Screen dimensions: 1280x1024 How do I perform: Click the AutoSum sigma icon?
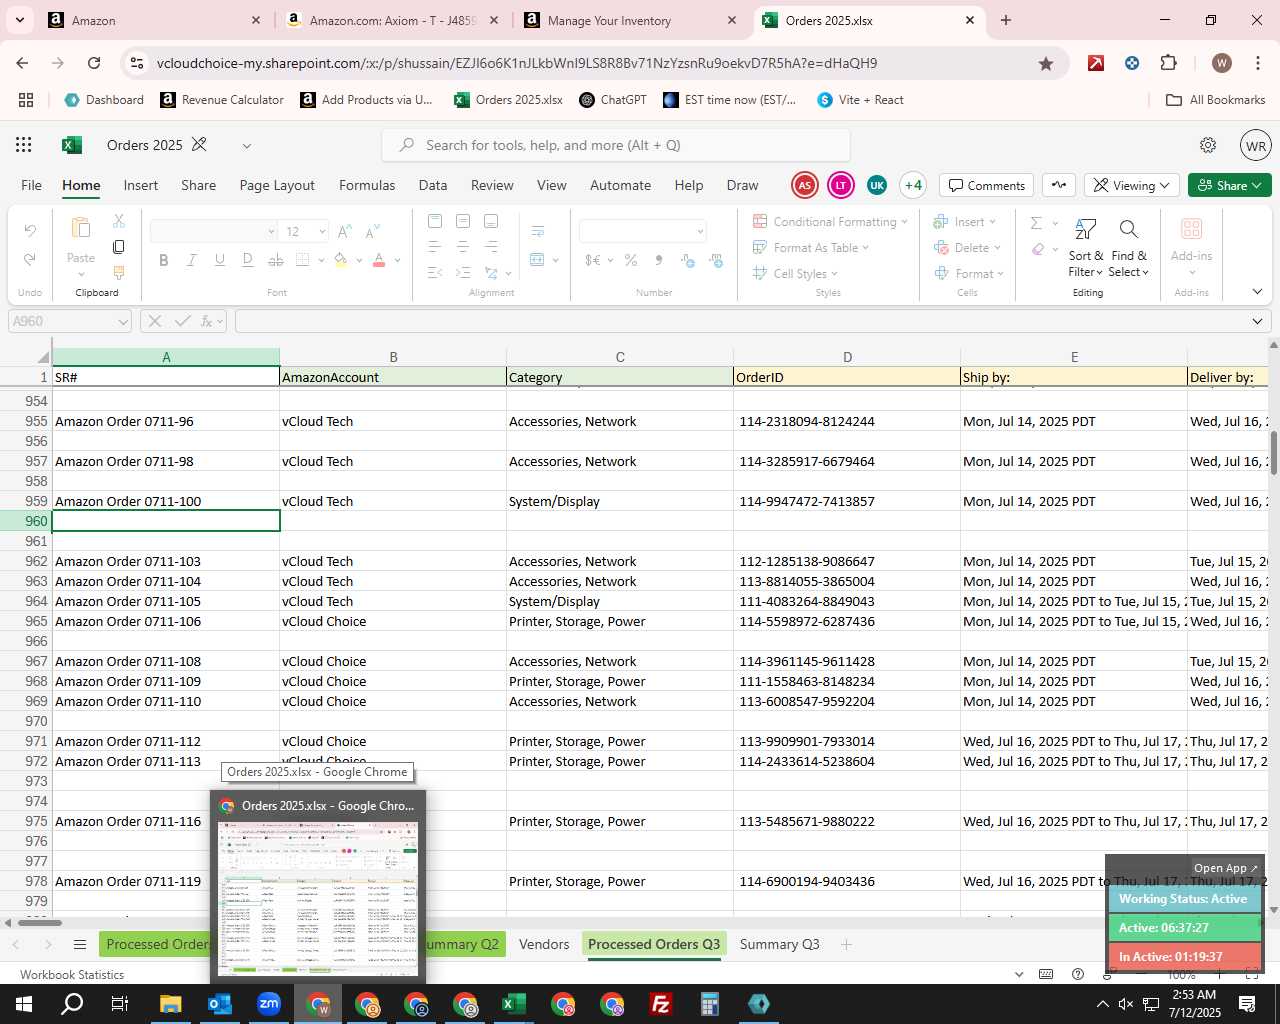[1036, 222]
